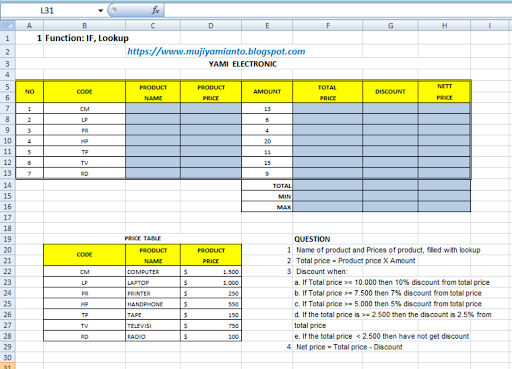The height and width of the screenshot is (369, 512).
Task: Select column C header
Action: coord(153,26)
